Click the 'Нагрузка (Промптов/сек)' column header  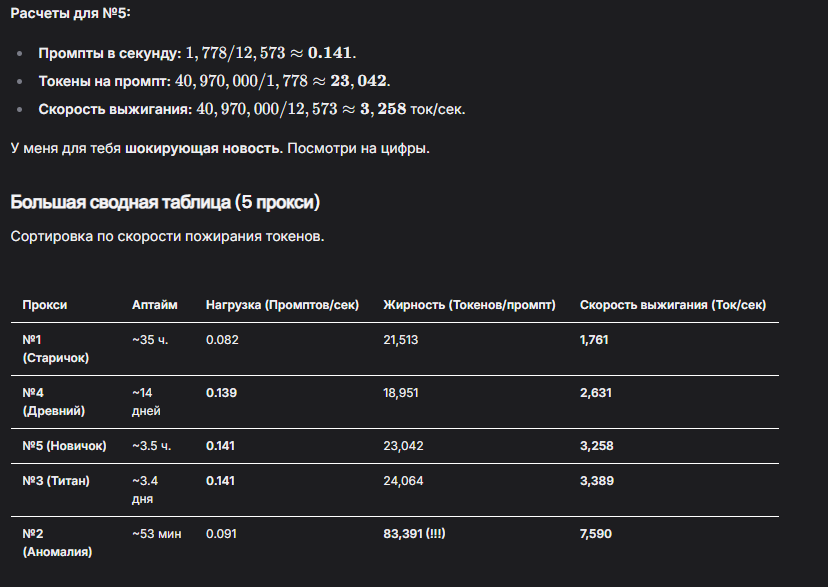point(282,304)
